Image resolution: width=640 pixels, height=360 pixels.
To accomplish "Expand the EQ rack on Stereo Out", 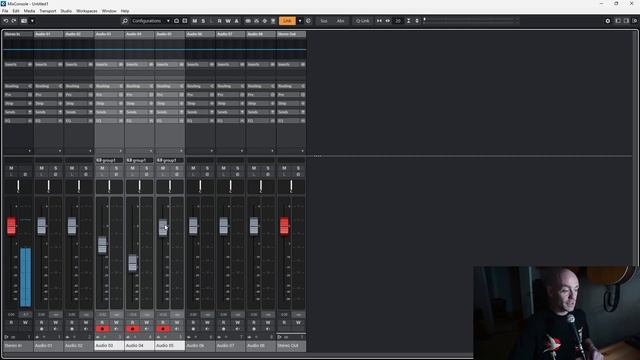I will tap(291, 121).
